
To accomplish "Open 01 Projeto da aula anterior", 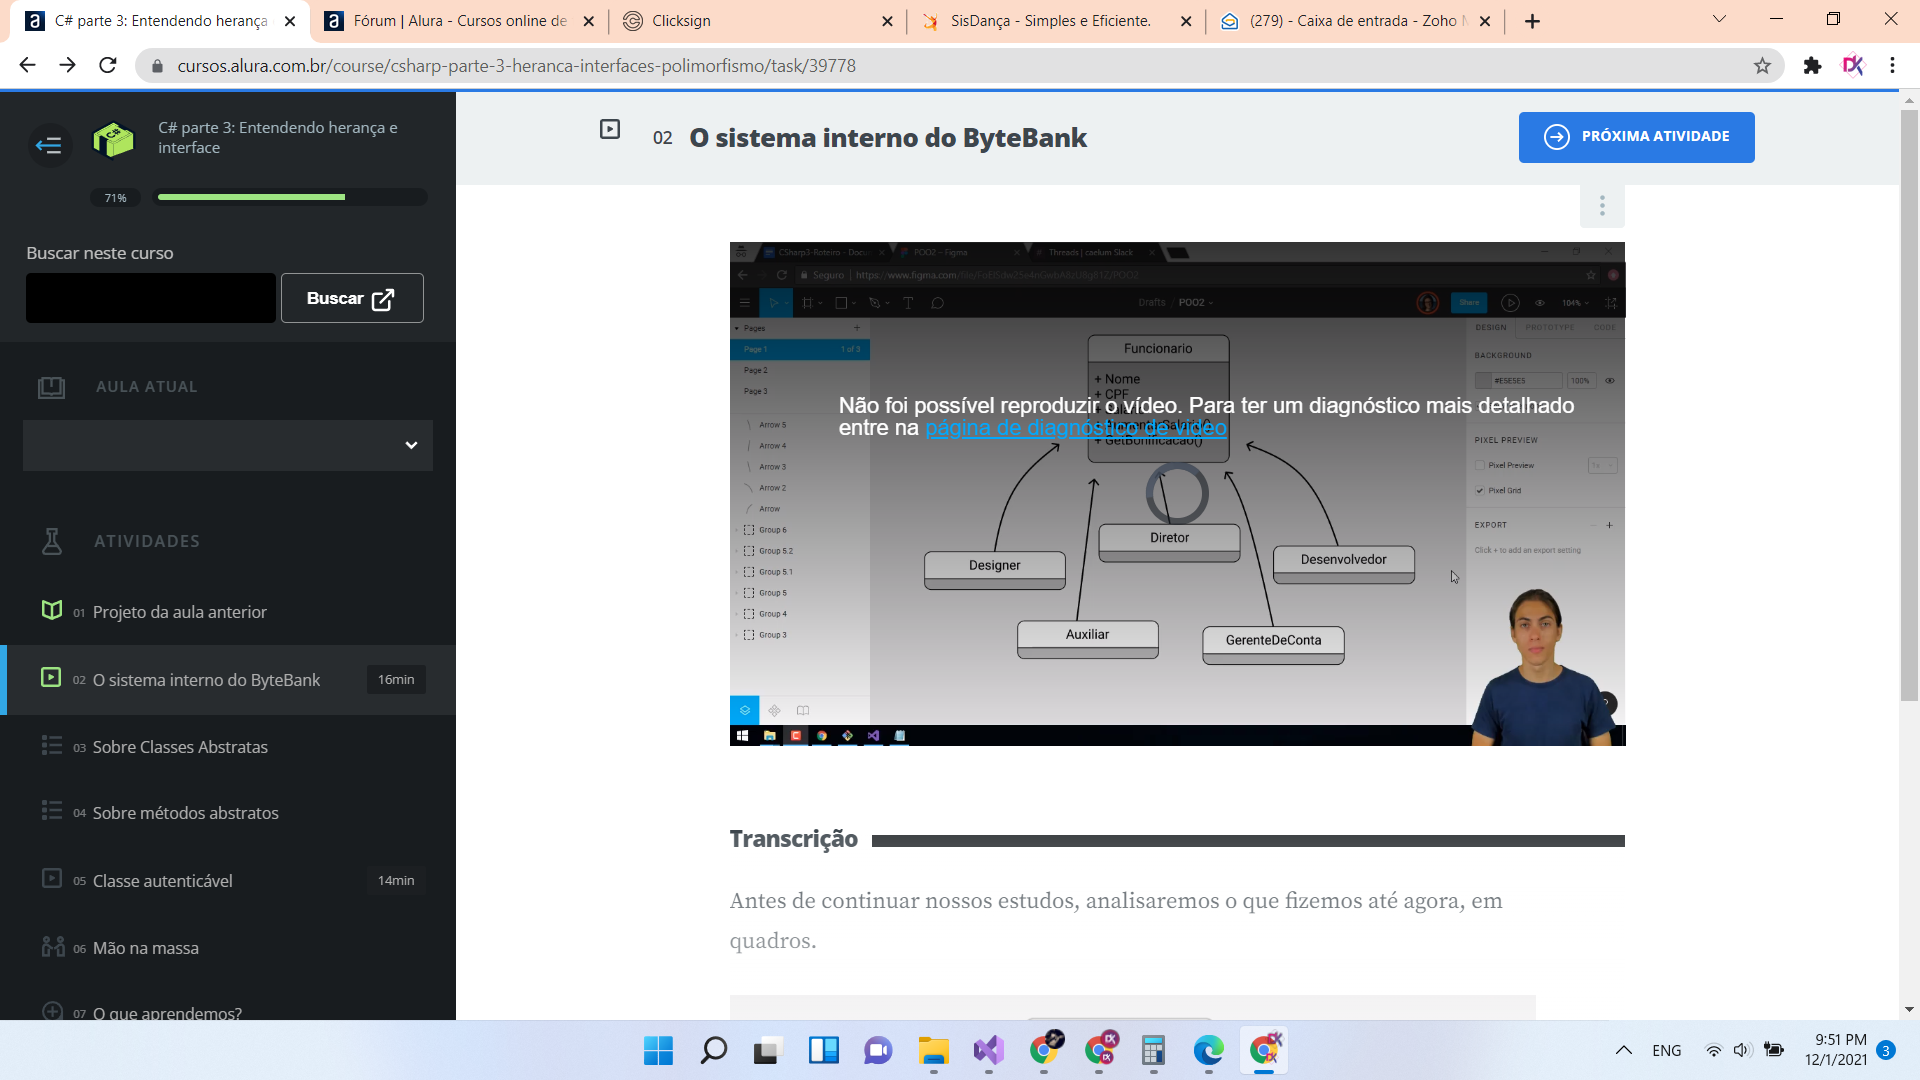I will [x=180, y=612].
